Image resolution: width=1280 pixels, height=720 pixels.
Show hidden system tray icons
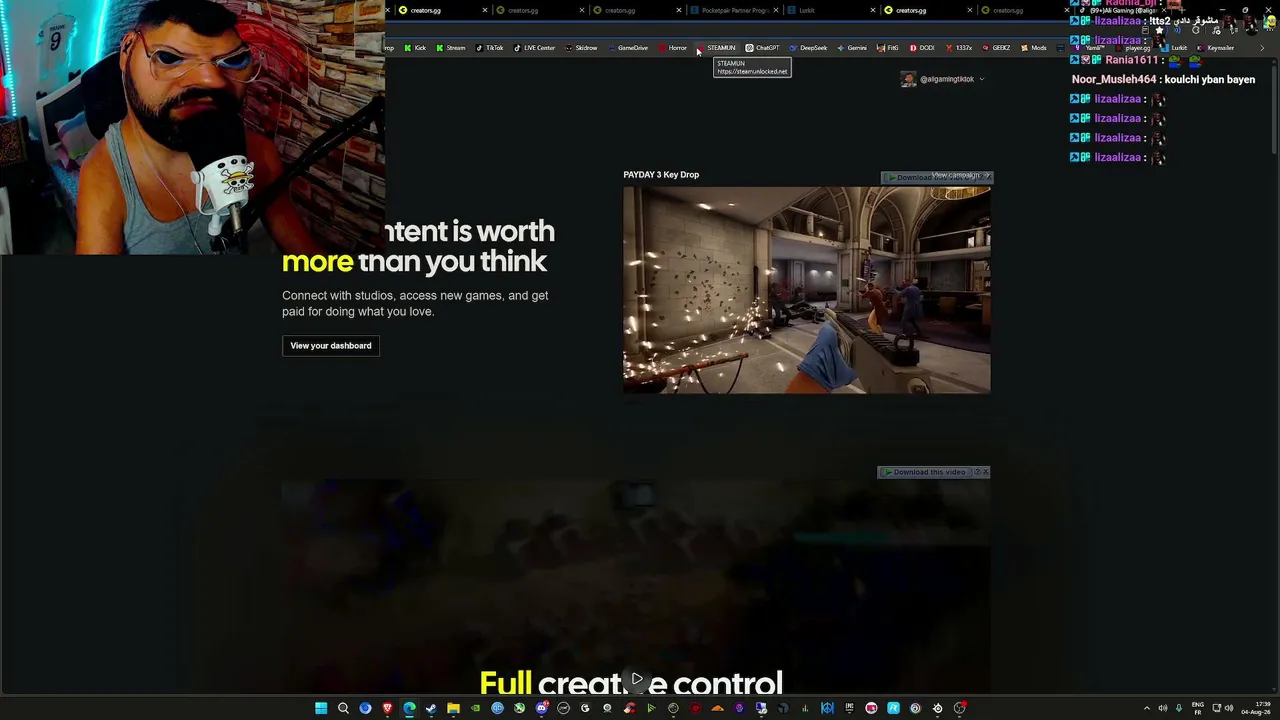[1147, 708]
